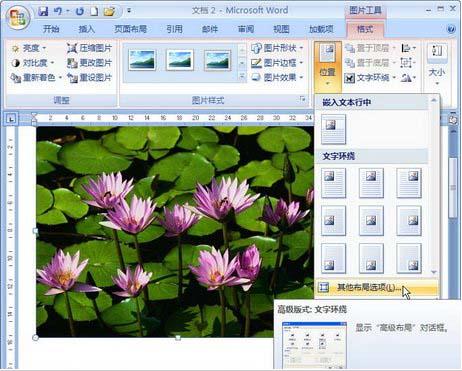Open 重新着色 recolor dropdown

pos(36,78)
